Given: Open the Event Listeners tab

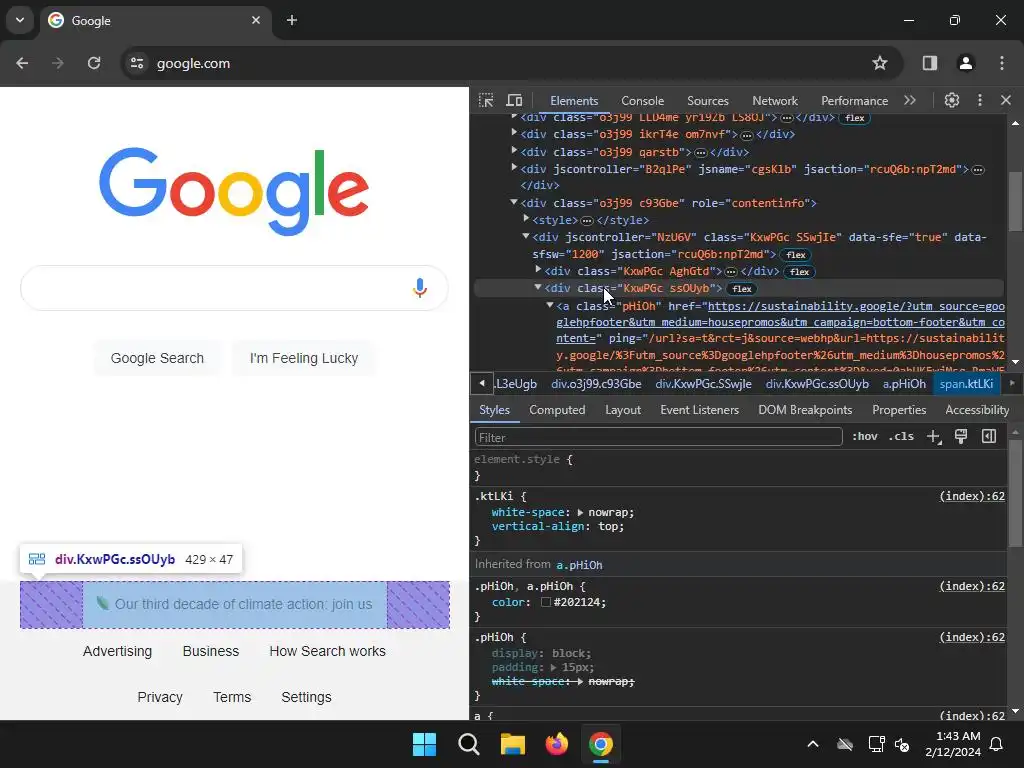Looking at the screenshot, I should pos(699,409).
